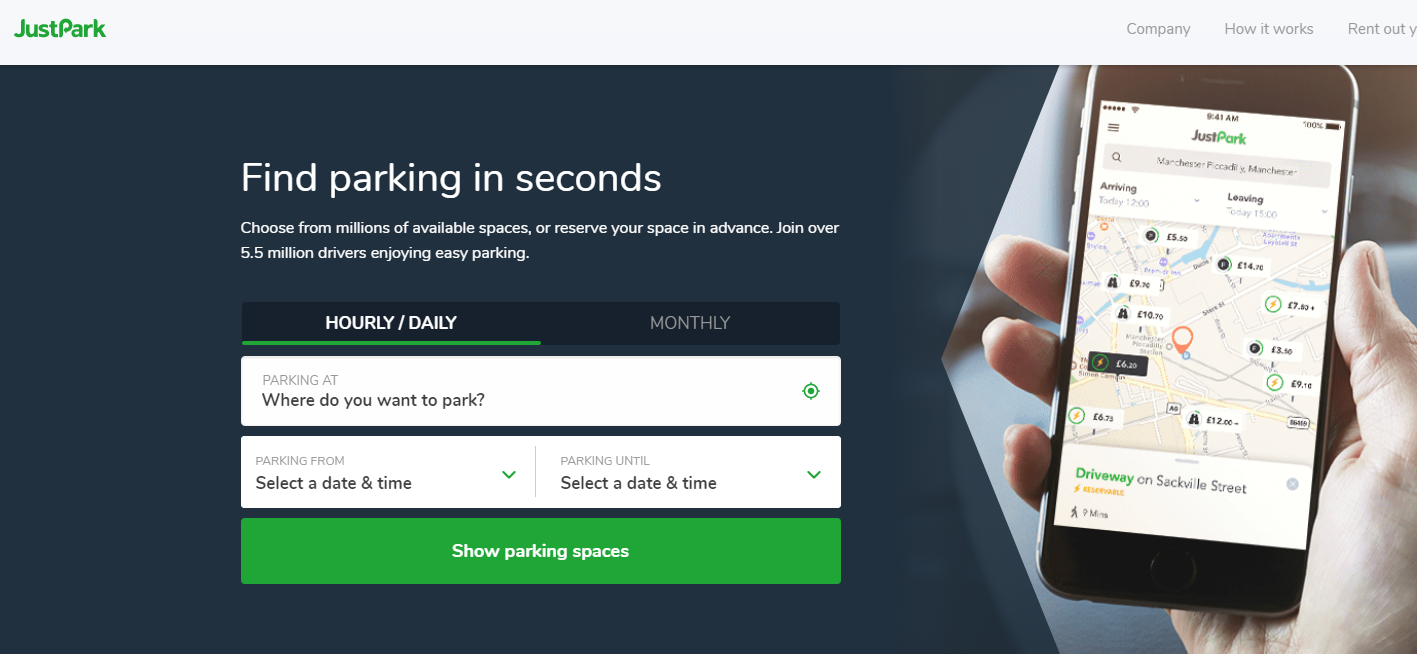1417x654 pixels.
Task: Expand the Parking From chevron
Action: pos(509,474)
